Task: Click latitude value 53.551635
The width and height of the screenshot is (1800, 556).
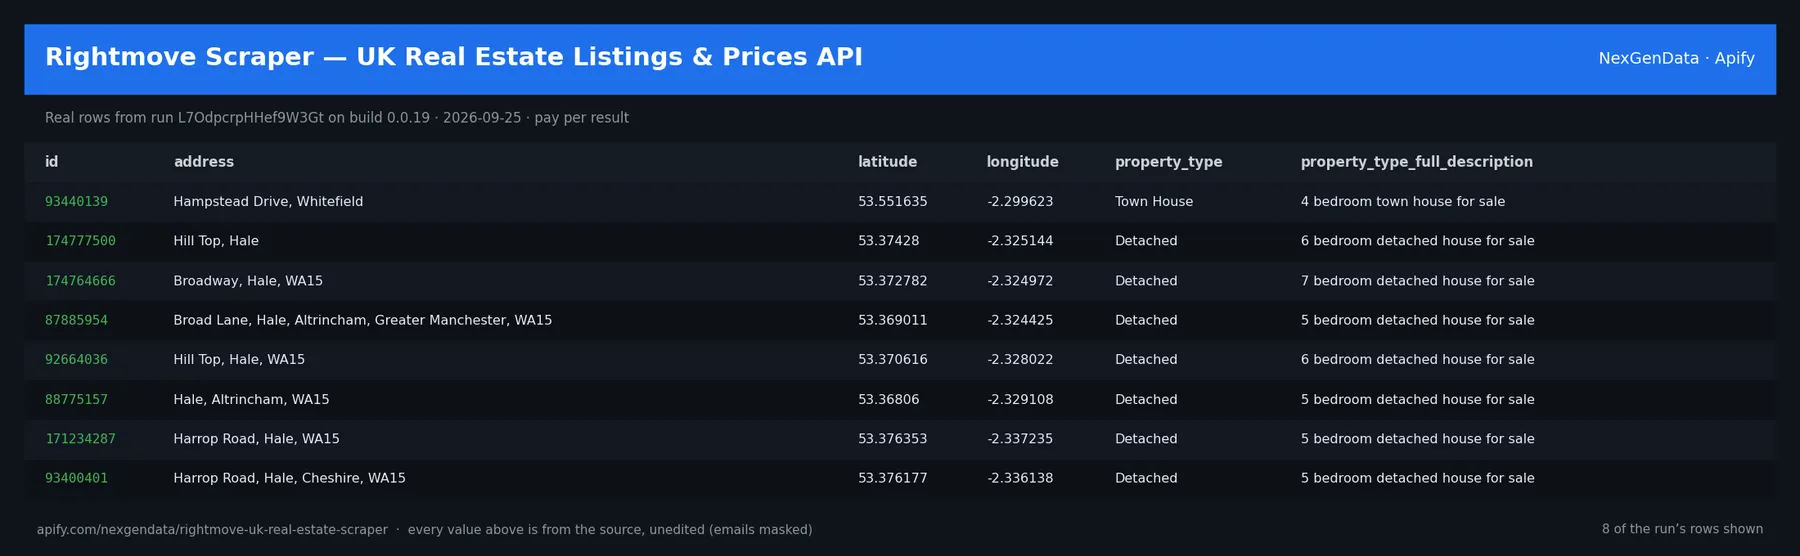Action: (892, 202)
